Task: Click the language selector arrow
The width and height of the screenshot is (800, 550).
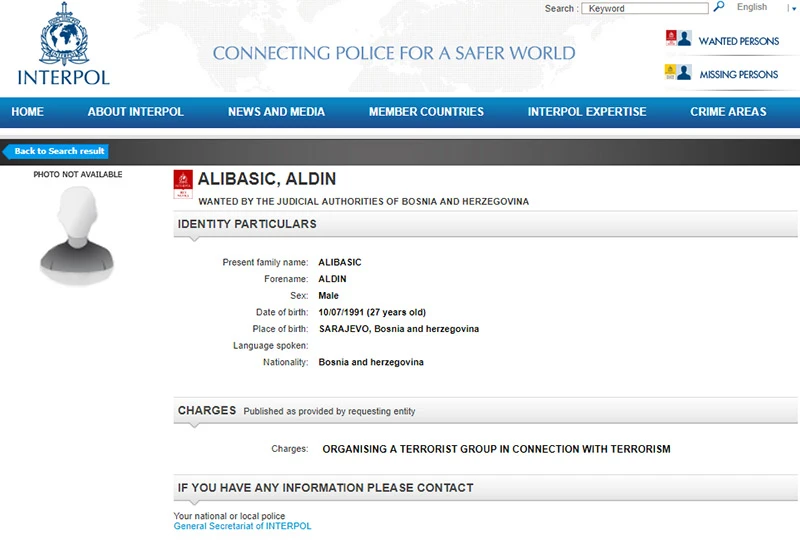Action: tap(793, 8)
